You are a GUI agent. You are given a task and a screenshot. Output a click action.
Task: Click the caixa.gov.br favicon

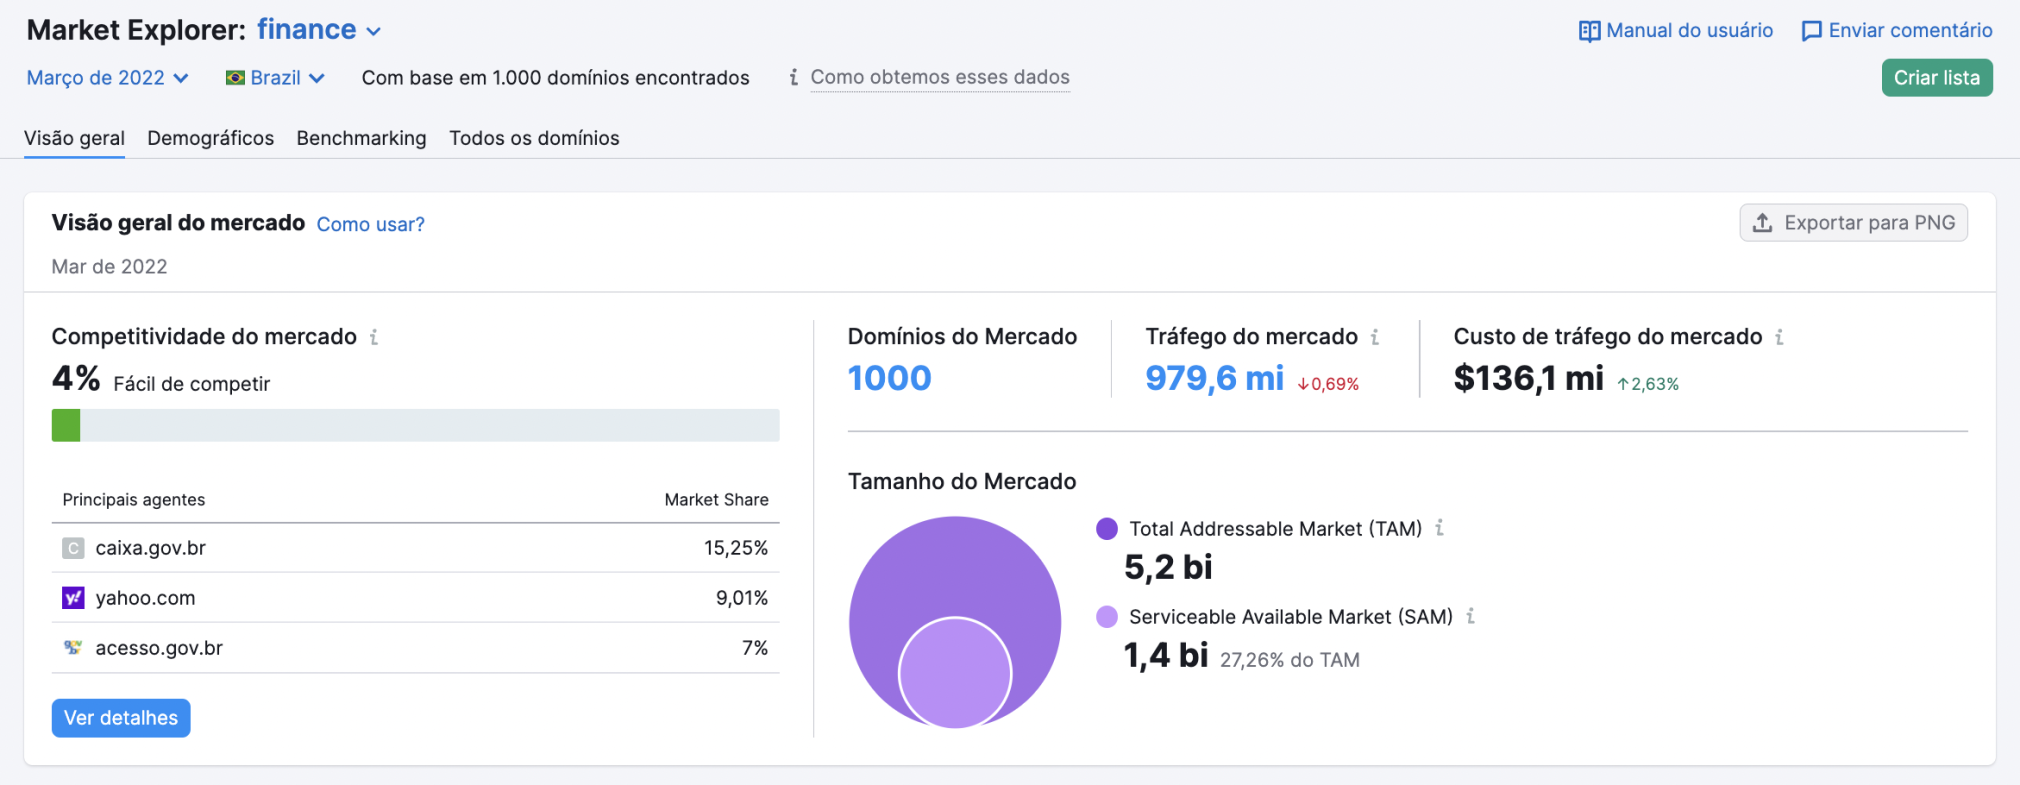coord(73,548)
